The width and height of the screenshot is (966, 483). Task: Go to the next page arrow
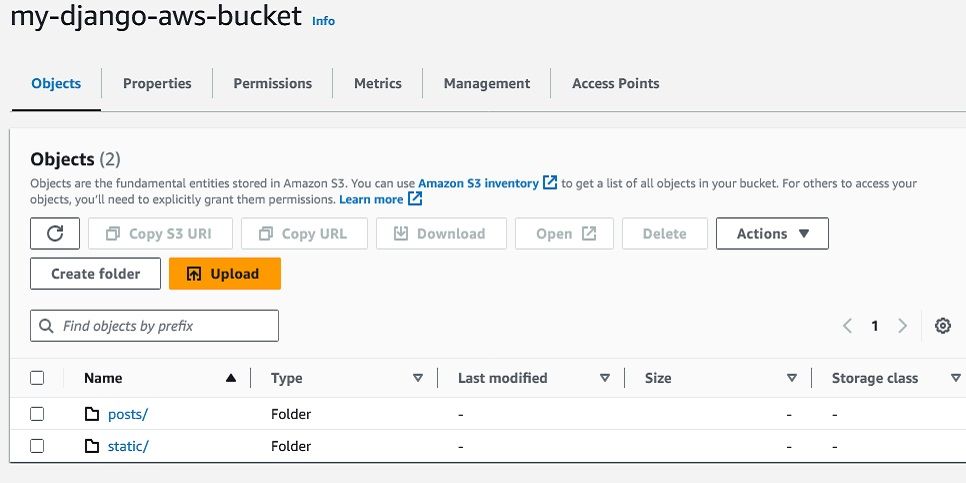(903, 326)
